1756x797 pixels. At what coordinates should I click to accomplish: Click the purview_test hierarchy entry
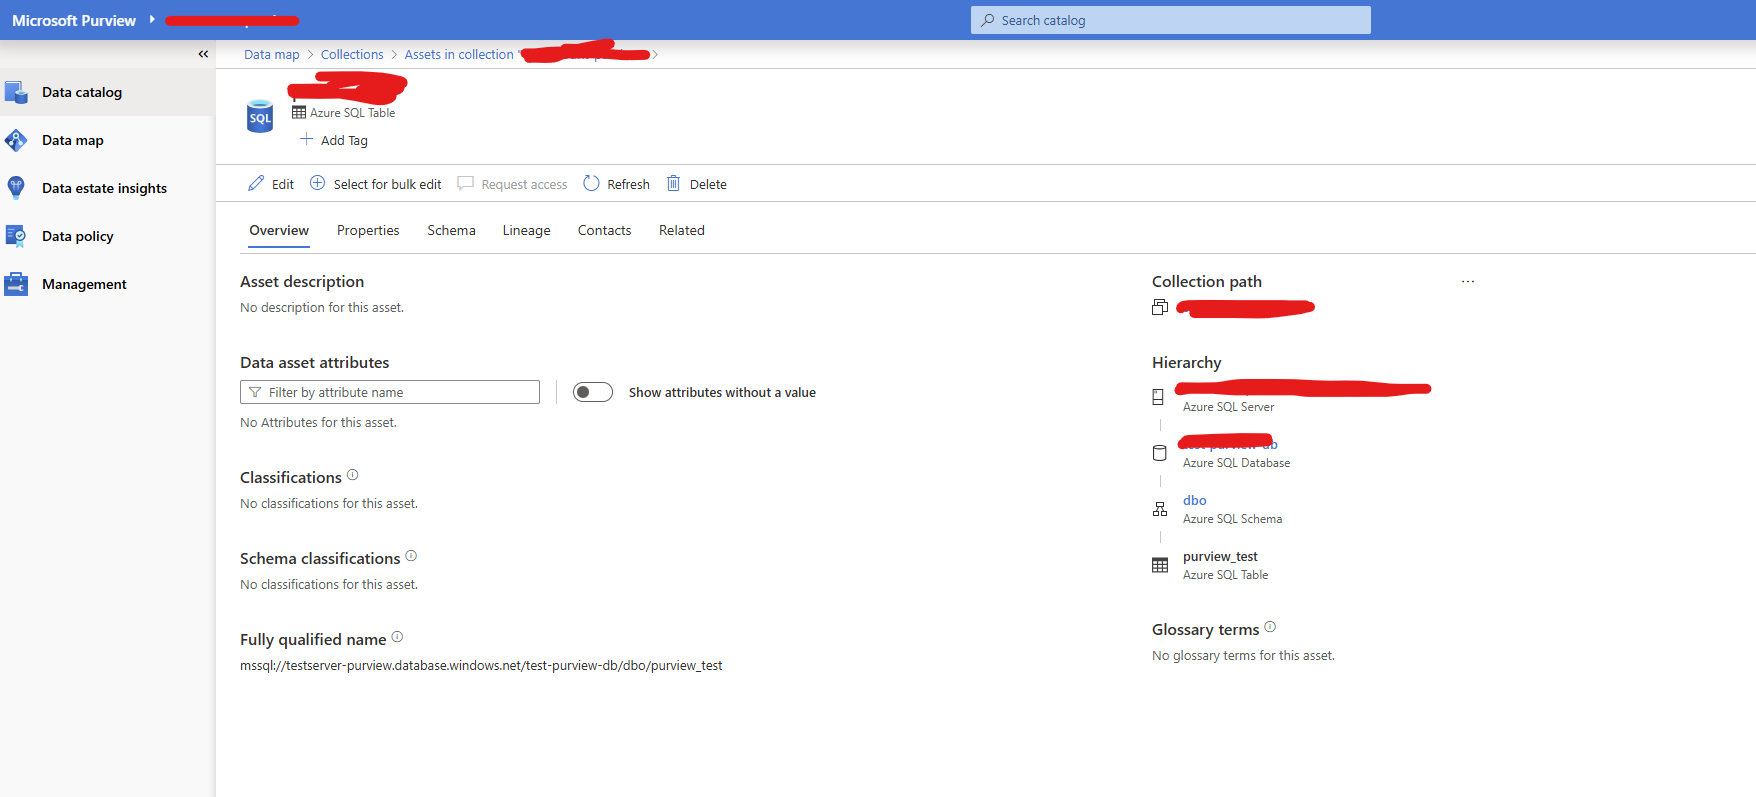[x=1220, y=556]
